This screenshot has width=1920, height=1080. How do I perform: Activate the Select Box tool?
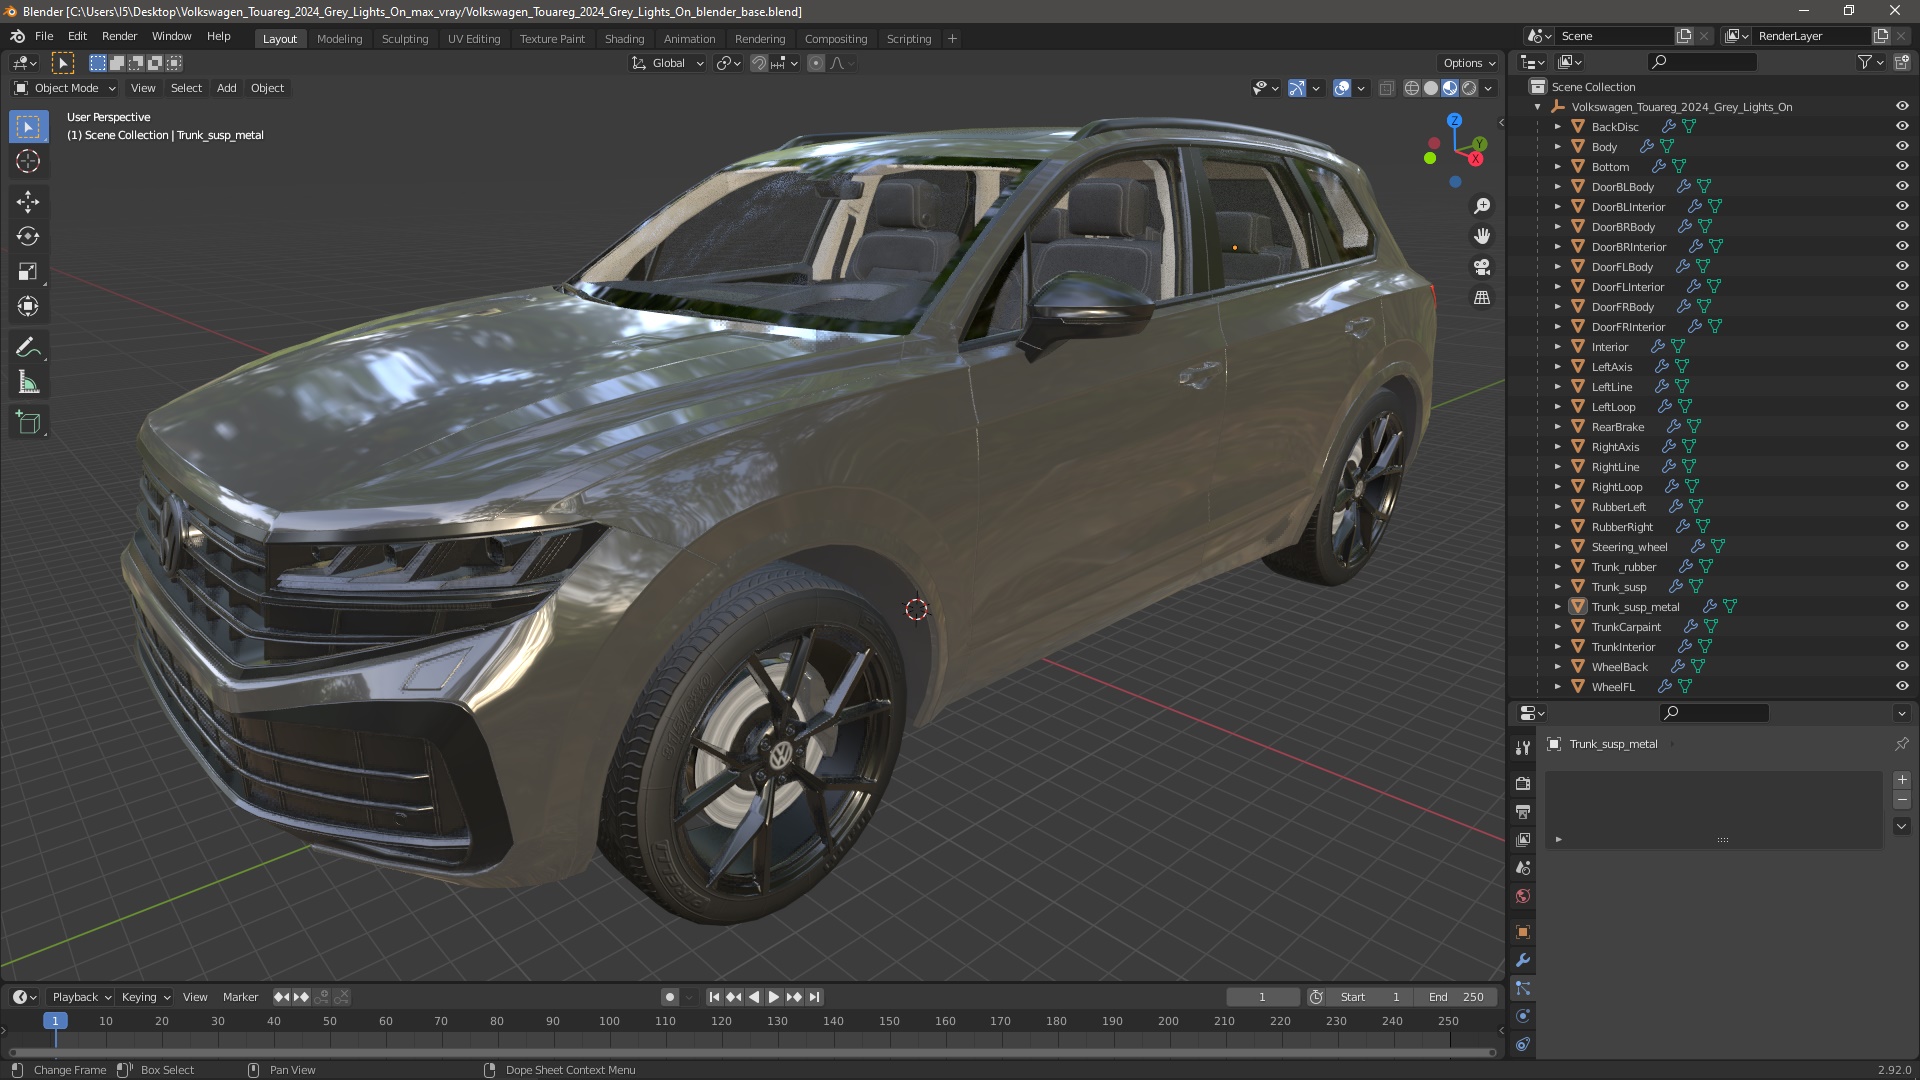tap(28, 127)
